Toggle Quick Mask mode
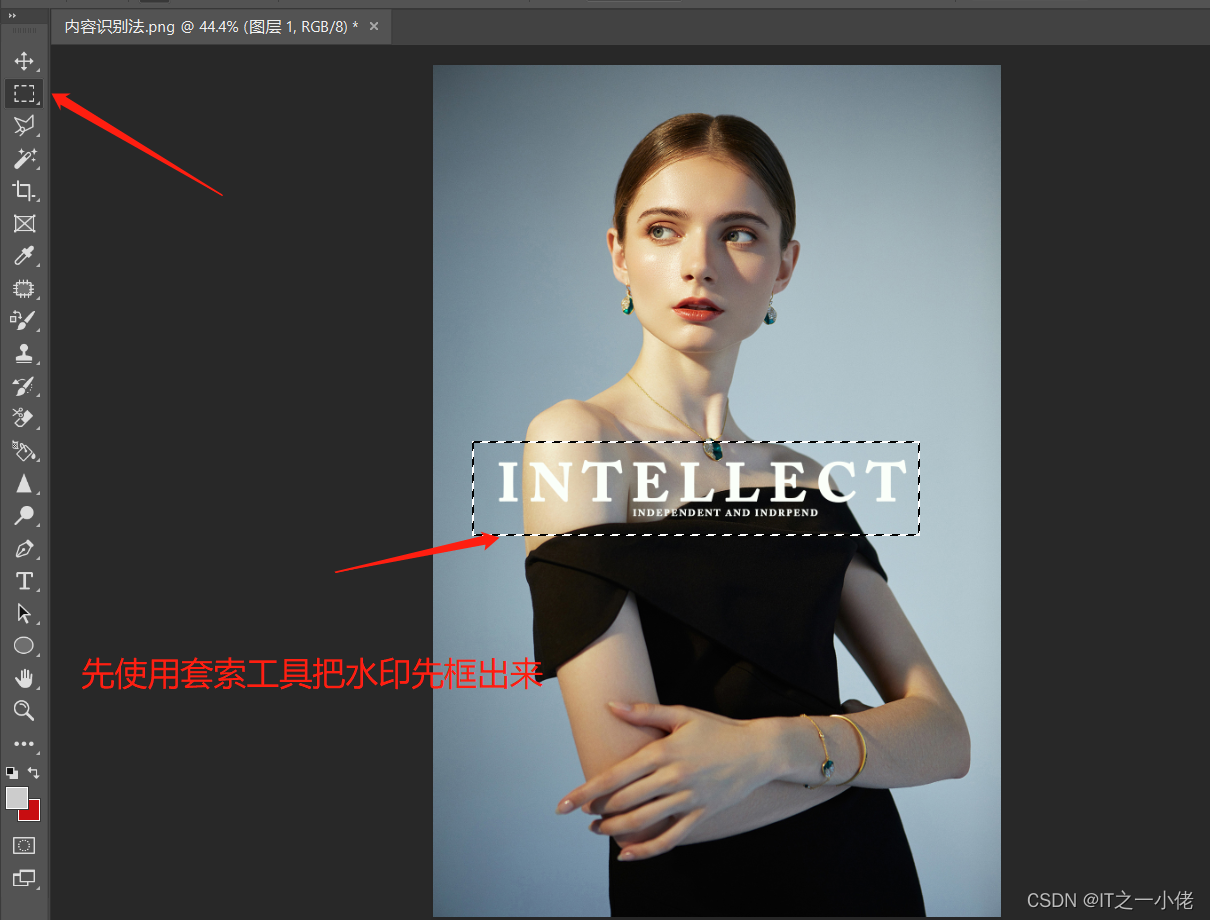Image resolution: width=1210 pixels, height=920 pixels. [x=24, y=846]
